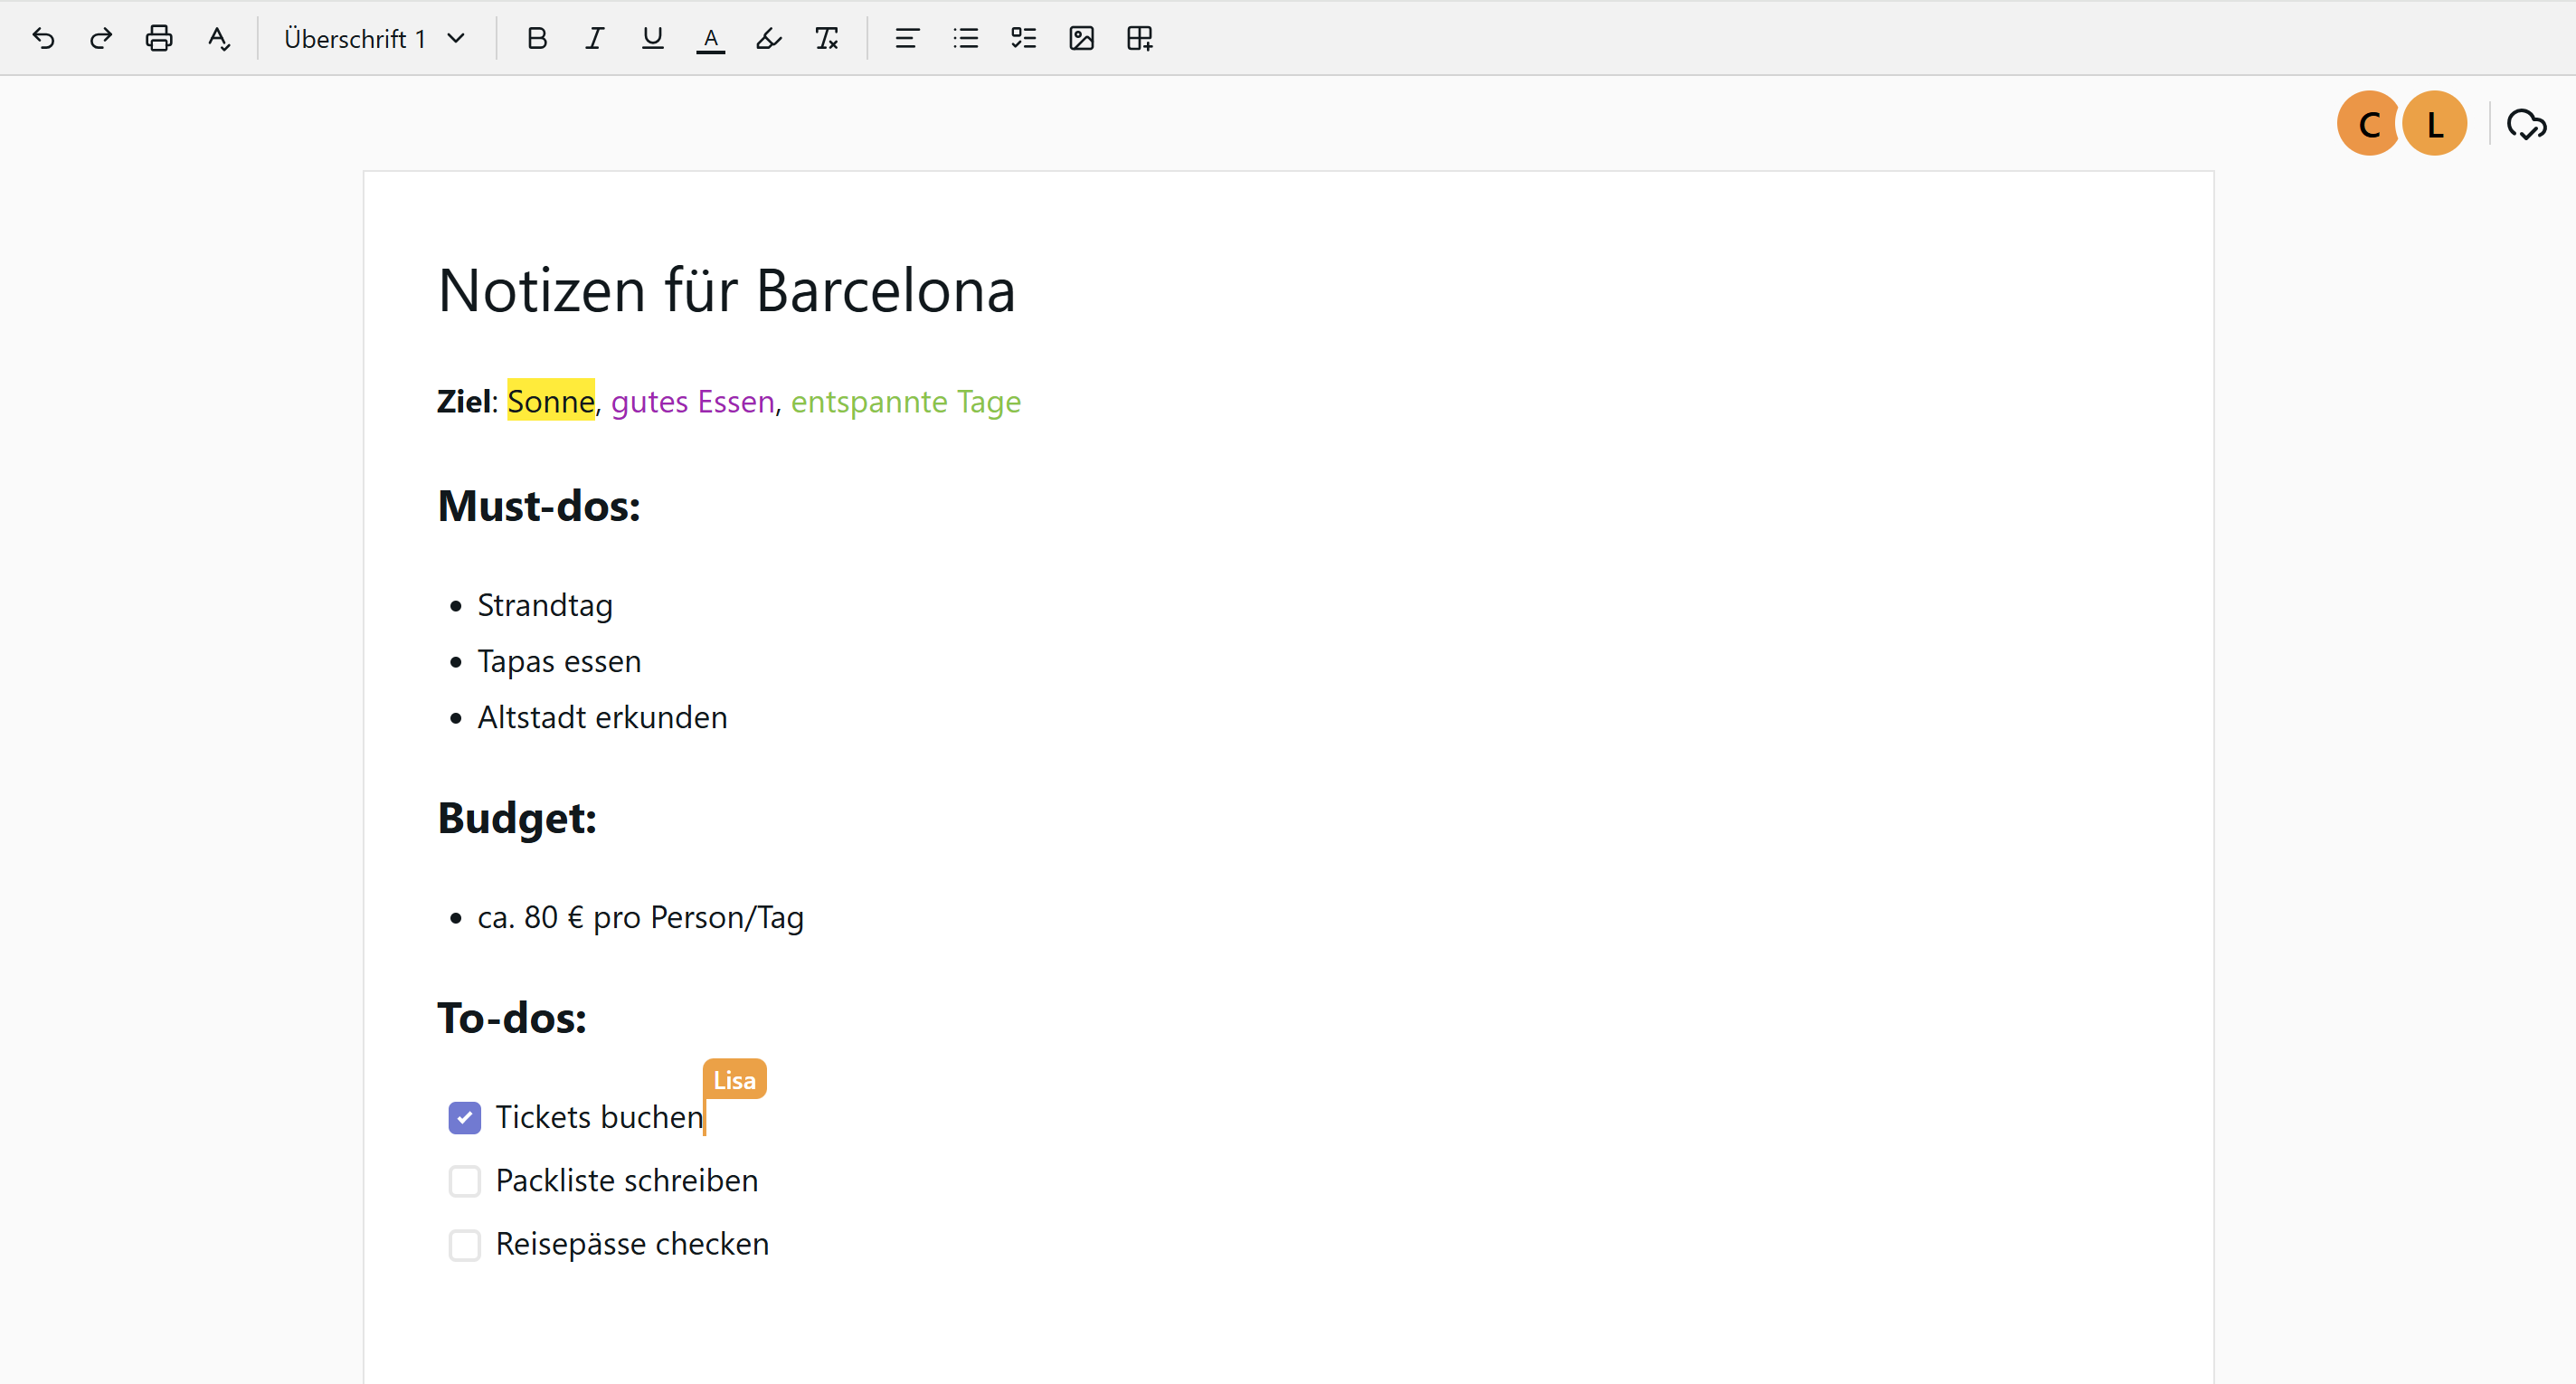Clear formatting with Tx icon

[826, 38]
